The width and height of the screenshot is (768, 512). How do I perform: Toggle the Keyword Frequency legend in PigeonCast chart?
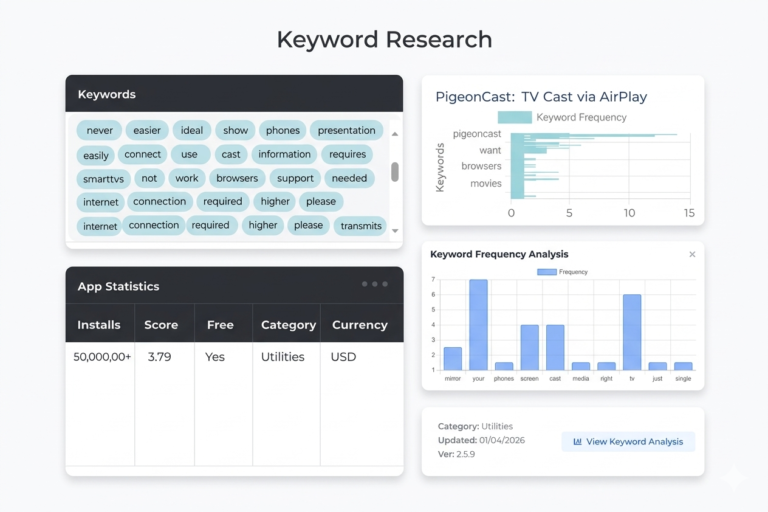(514, 117)
